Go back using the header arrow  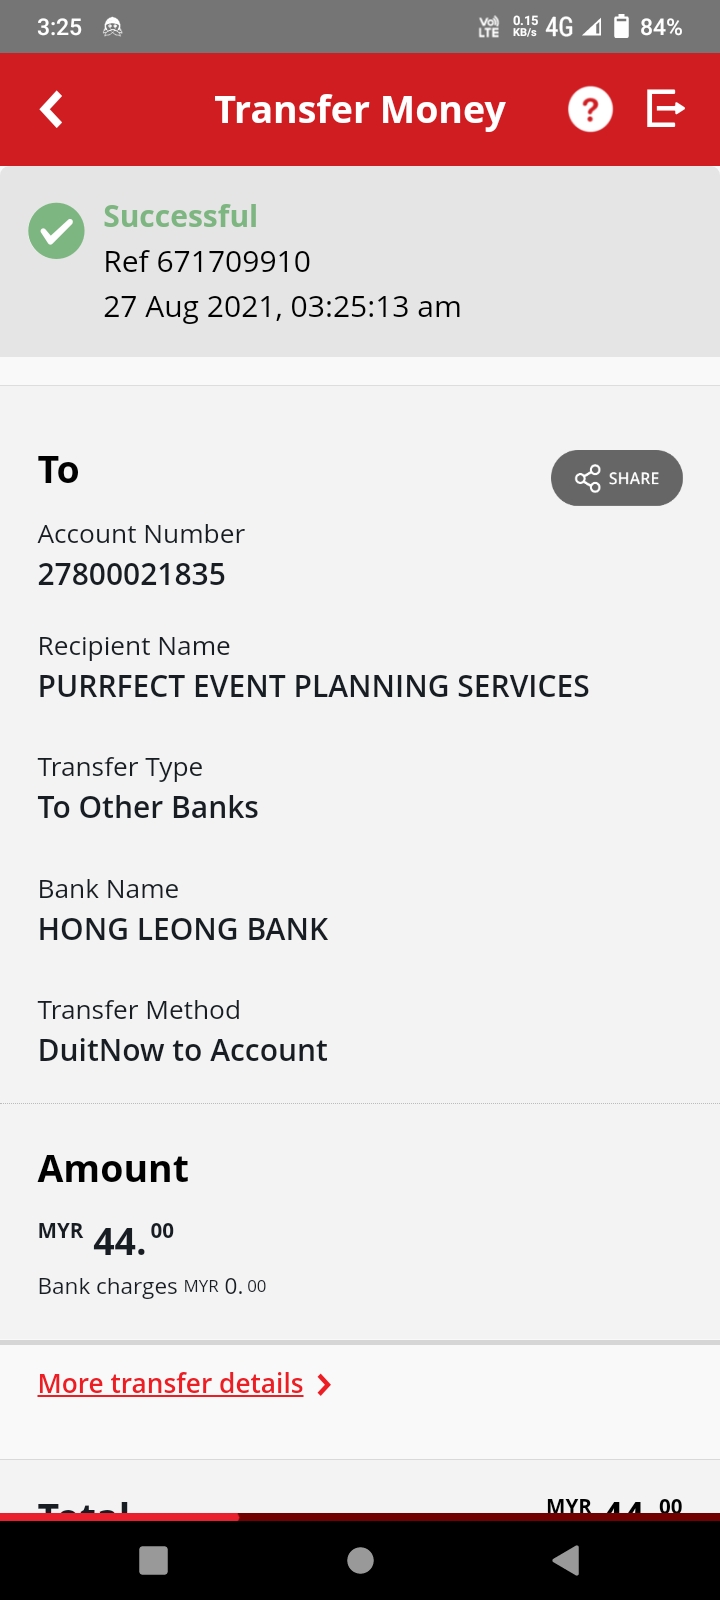[51, 109]
